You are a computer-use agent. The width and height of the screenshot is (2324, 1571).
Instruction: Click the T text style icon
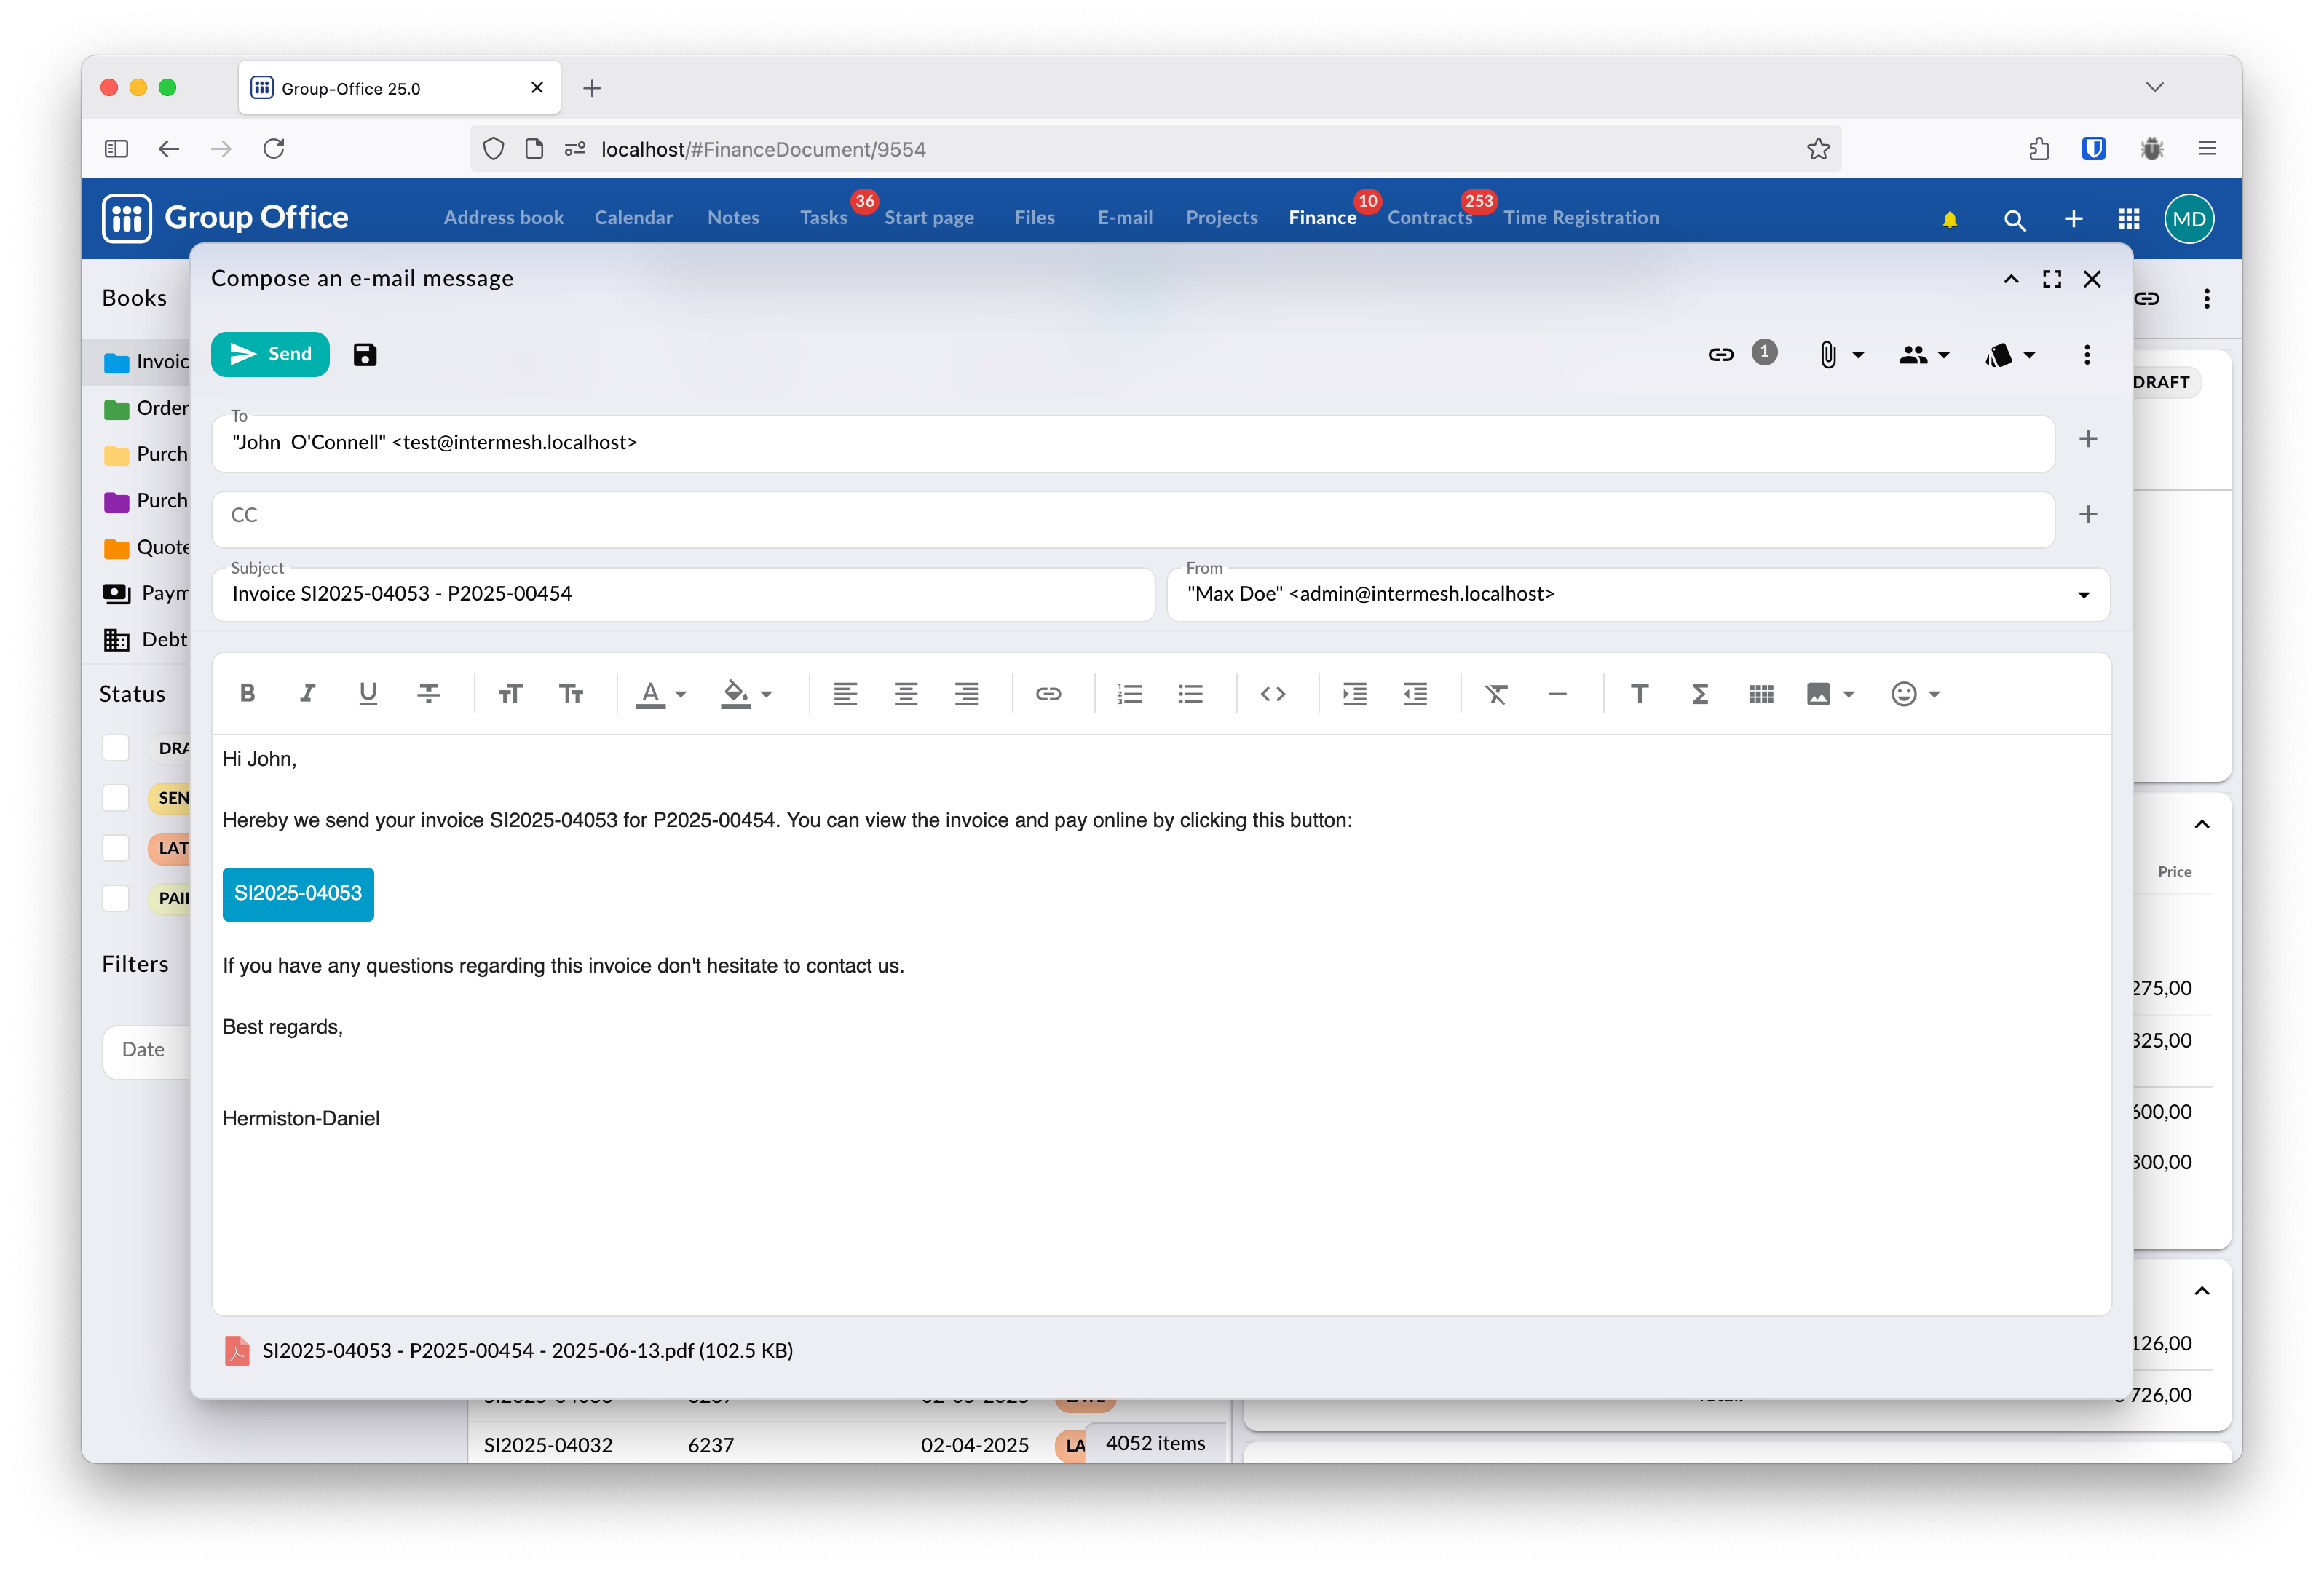tap(1640, 693)
